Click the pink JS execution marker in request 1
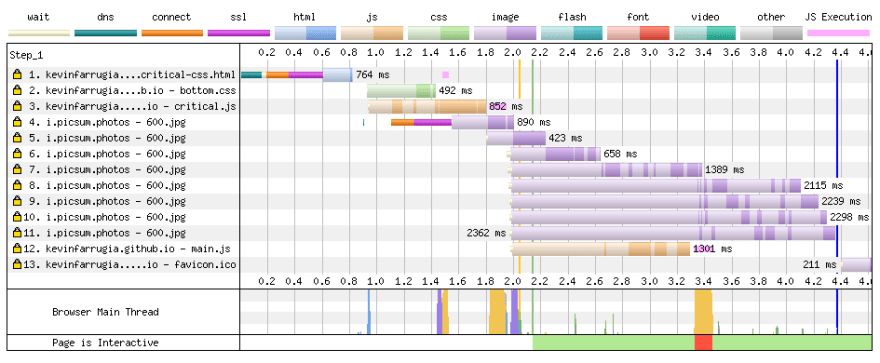Image resolution: width=880 pixels, height=363 pixels. point(446,75)
